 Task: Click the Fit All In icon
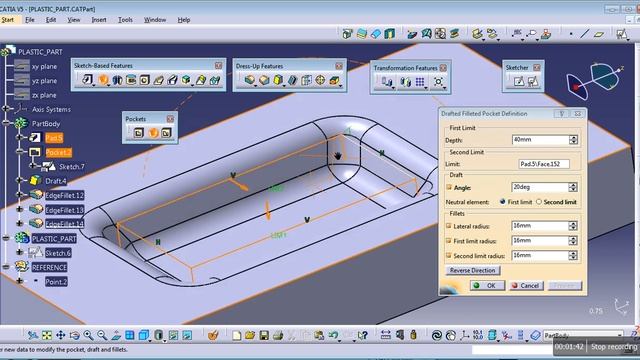(x=47, y=336)
